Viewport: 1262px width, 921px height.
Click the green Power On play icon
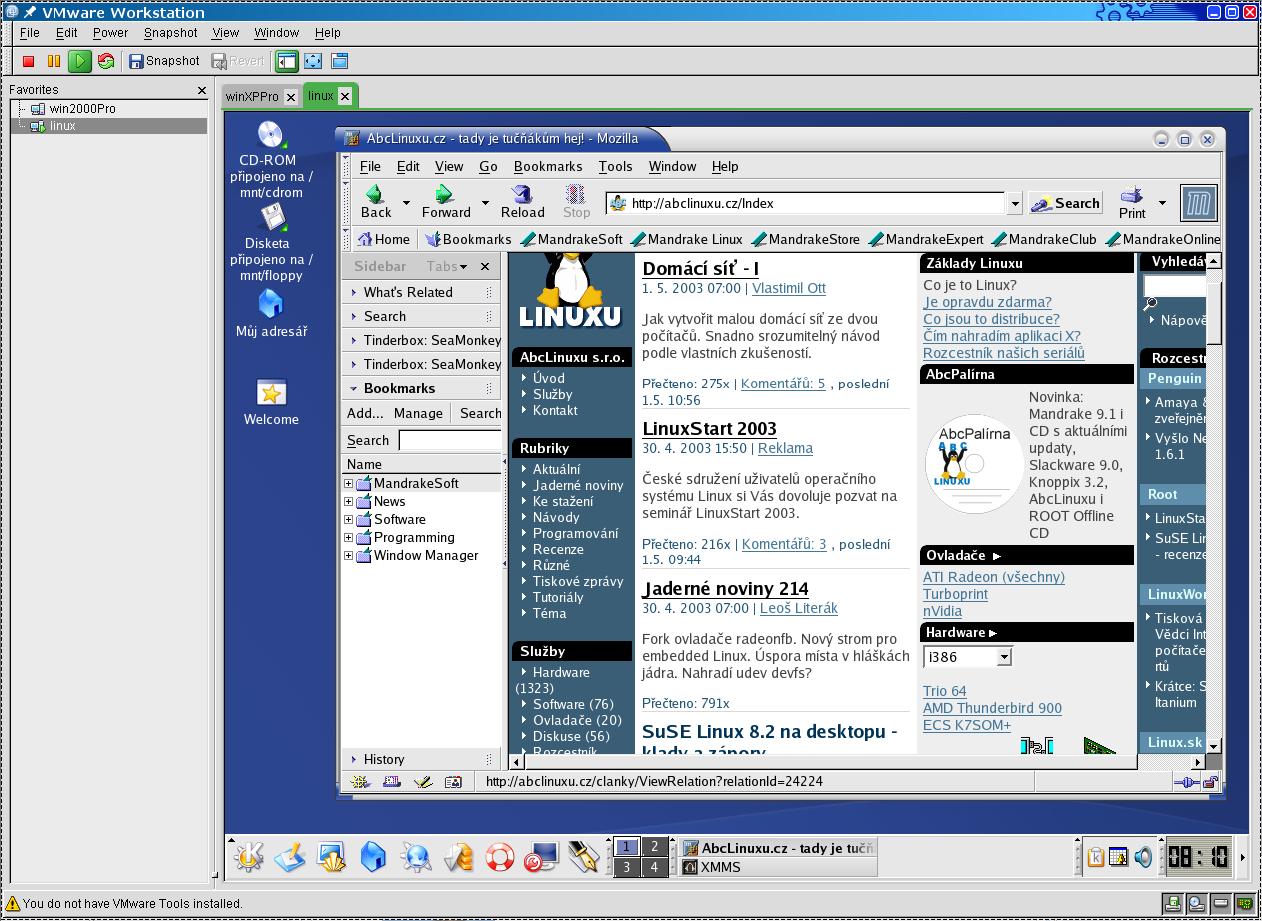[80, 61]
